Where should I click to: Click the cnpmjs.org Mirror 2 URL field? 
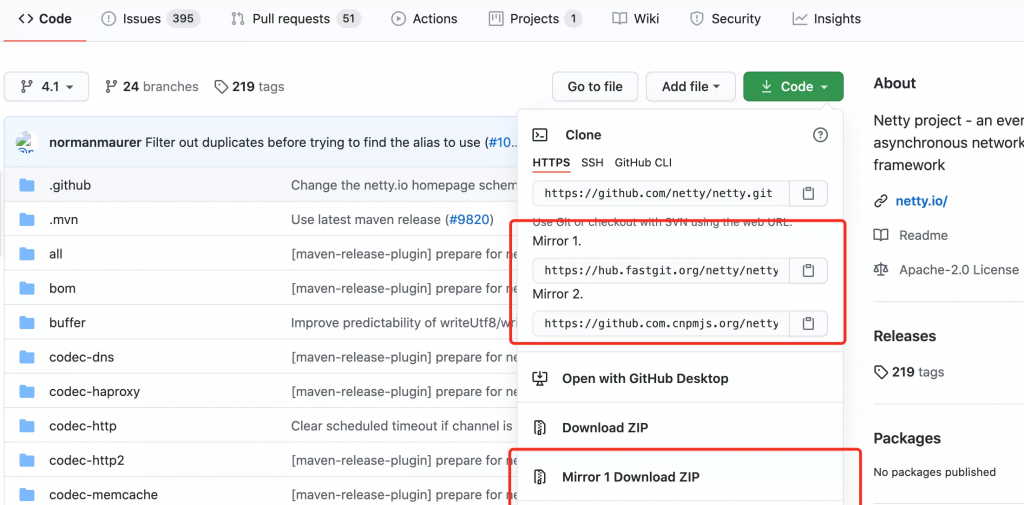pos(661,323)
